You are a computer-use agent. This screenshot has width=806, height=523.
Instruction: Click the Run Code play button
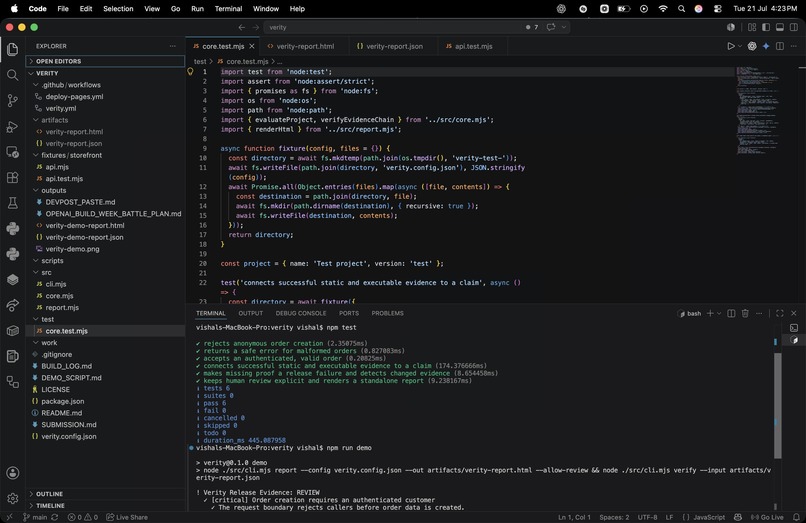point(730,46)
